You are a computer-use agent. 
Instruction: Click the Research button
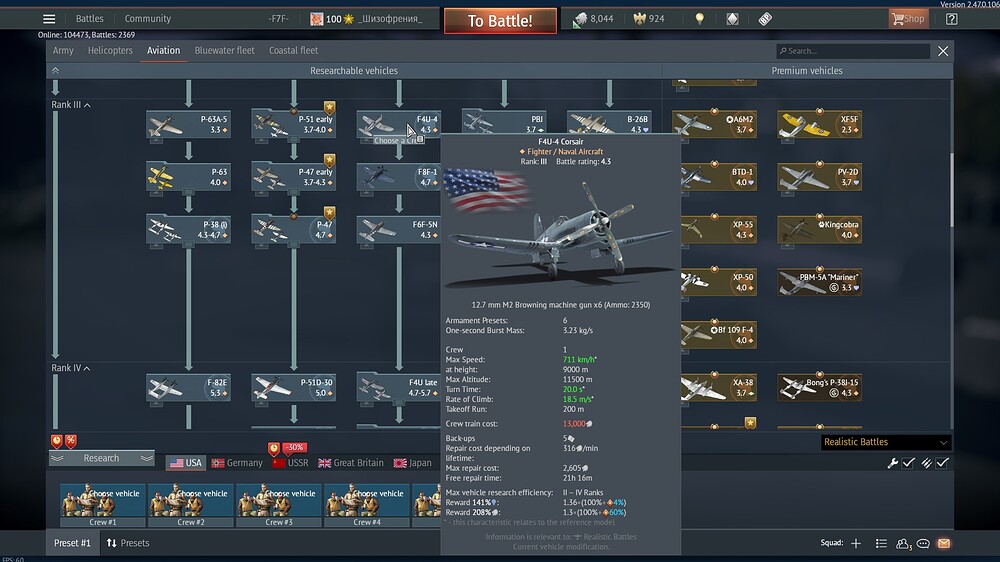pos(101,458)
